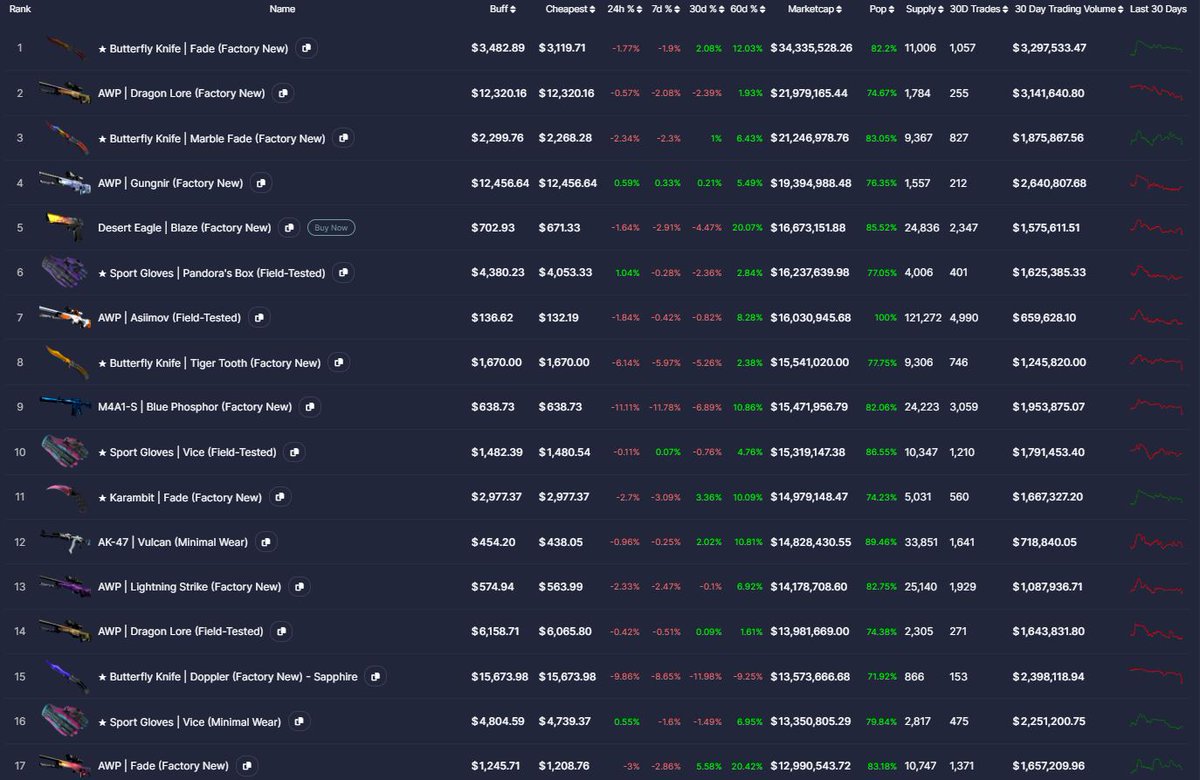Image resolution: width=1200 pixels, height=780 pixels.
Task: Copy the Butterfly Knife Tiger Tooth name
Action: 339,362
